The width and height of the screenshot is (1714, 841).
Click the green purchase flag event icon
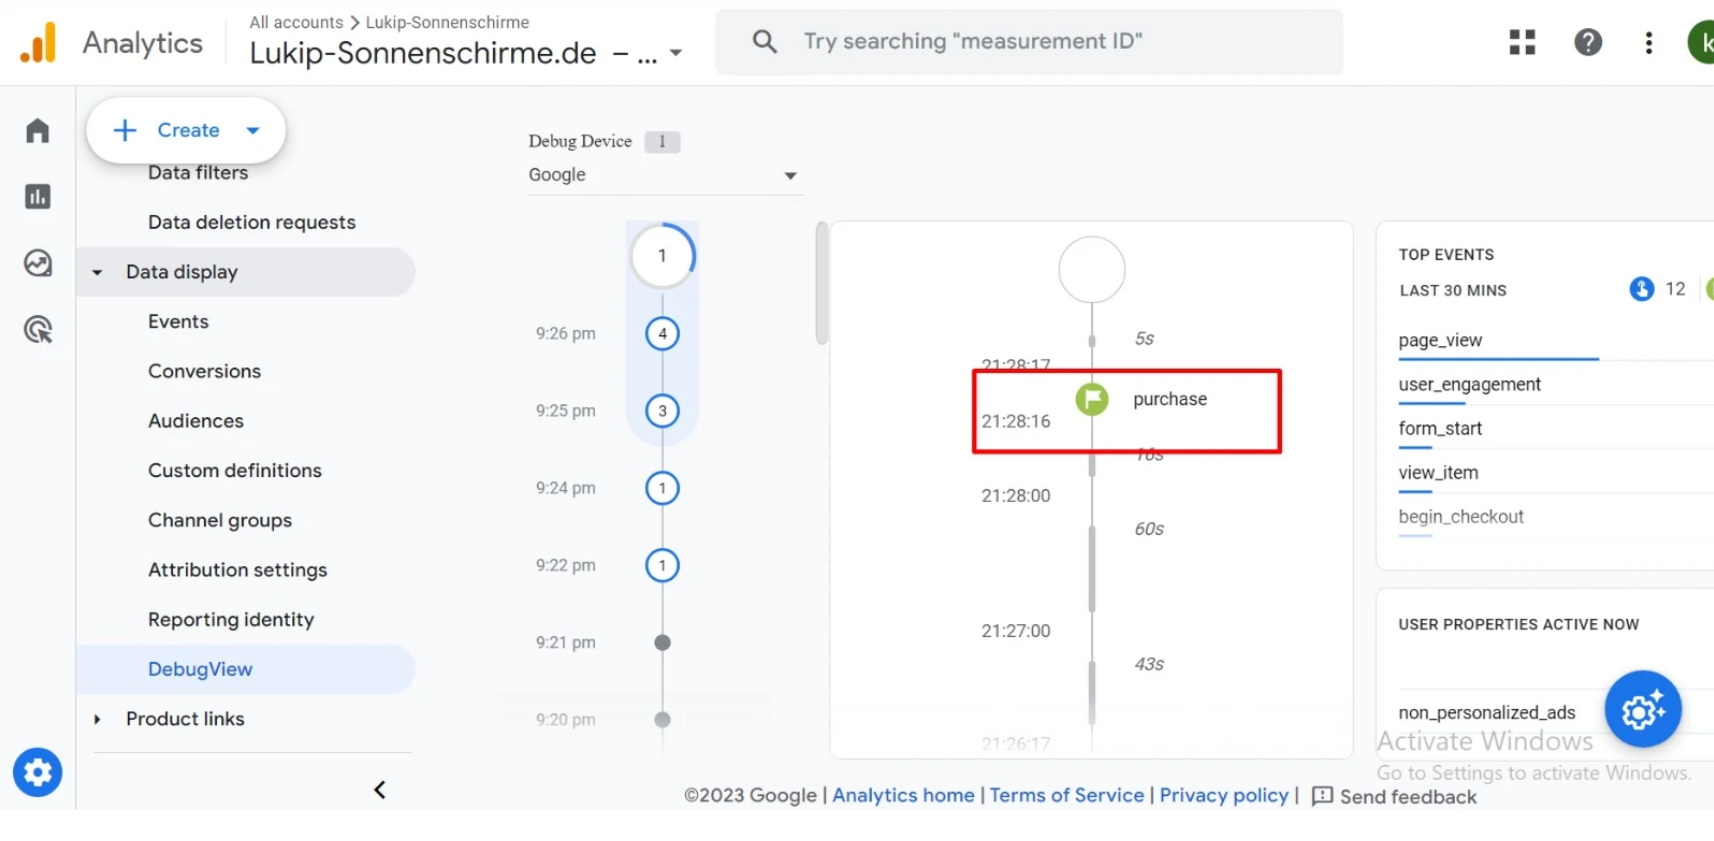1091,399
